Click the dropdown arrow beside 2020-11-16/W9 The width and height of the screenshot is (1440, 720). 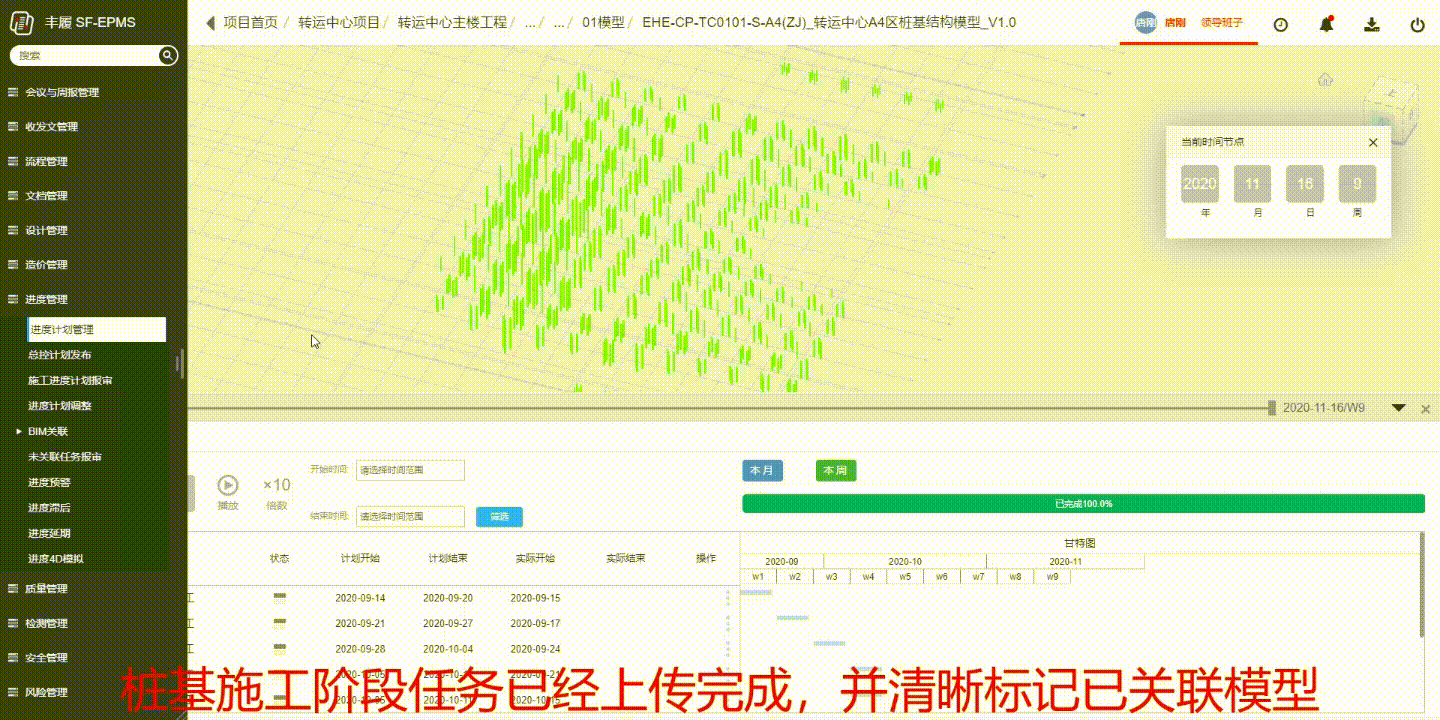click(x=1399, y=408)
